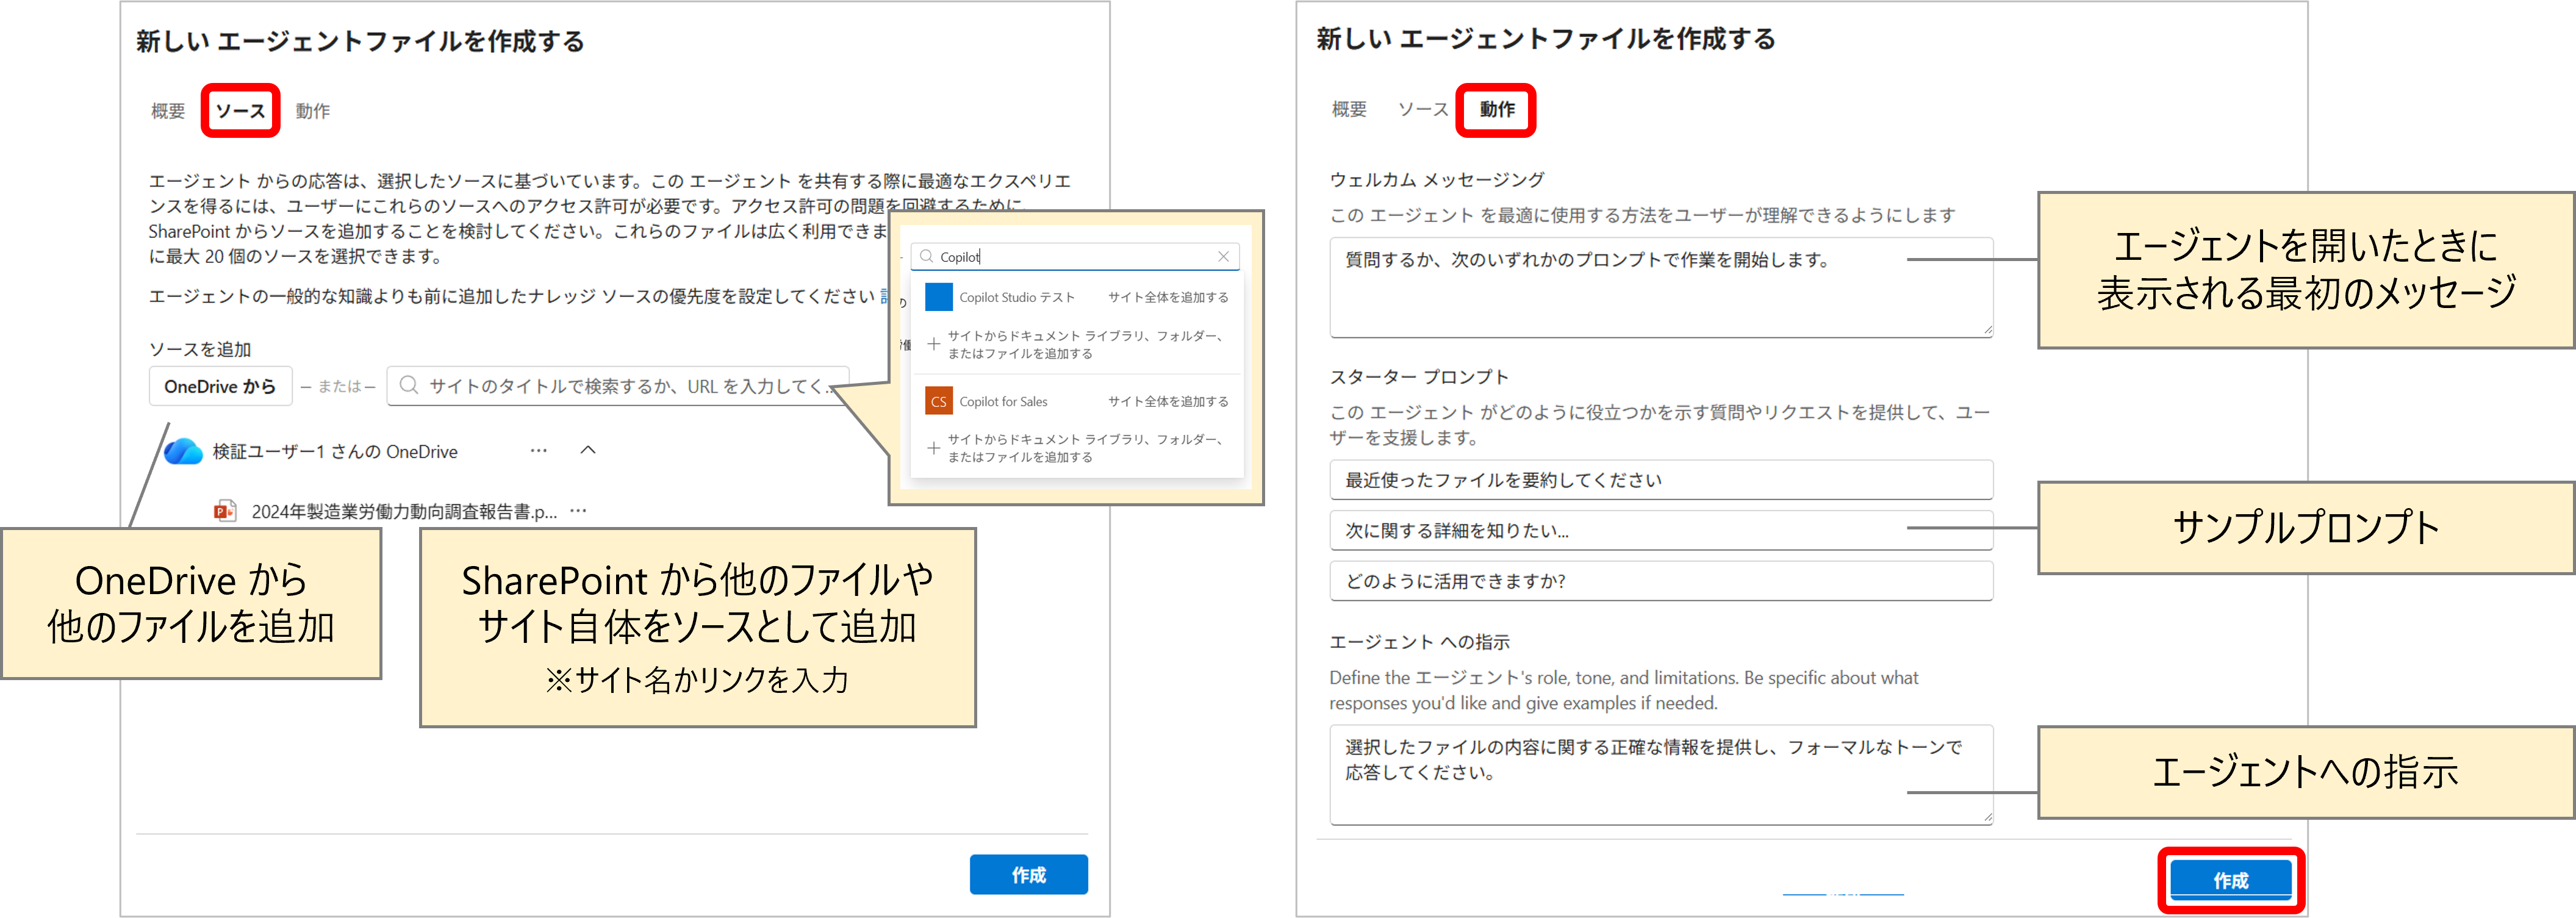
Task: Click the Copilot for Sales site icon
Action: point(938,401)
